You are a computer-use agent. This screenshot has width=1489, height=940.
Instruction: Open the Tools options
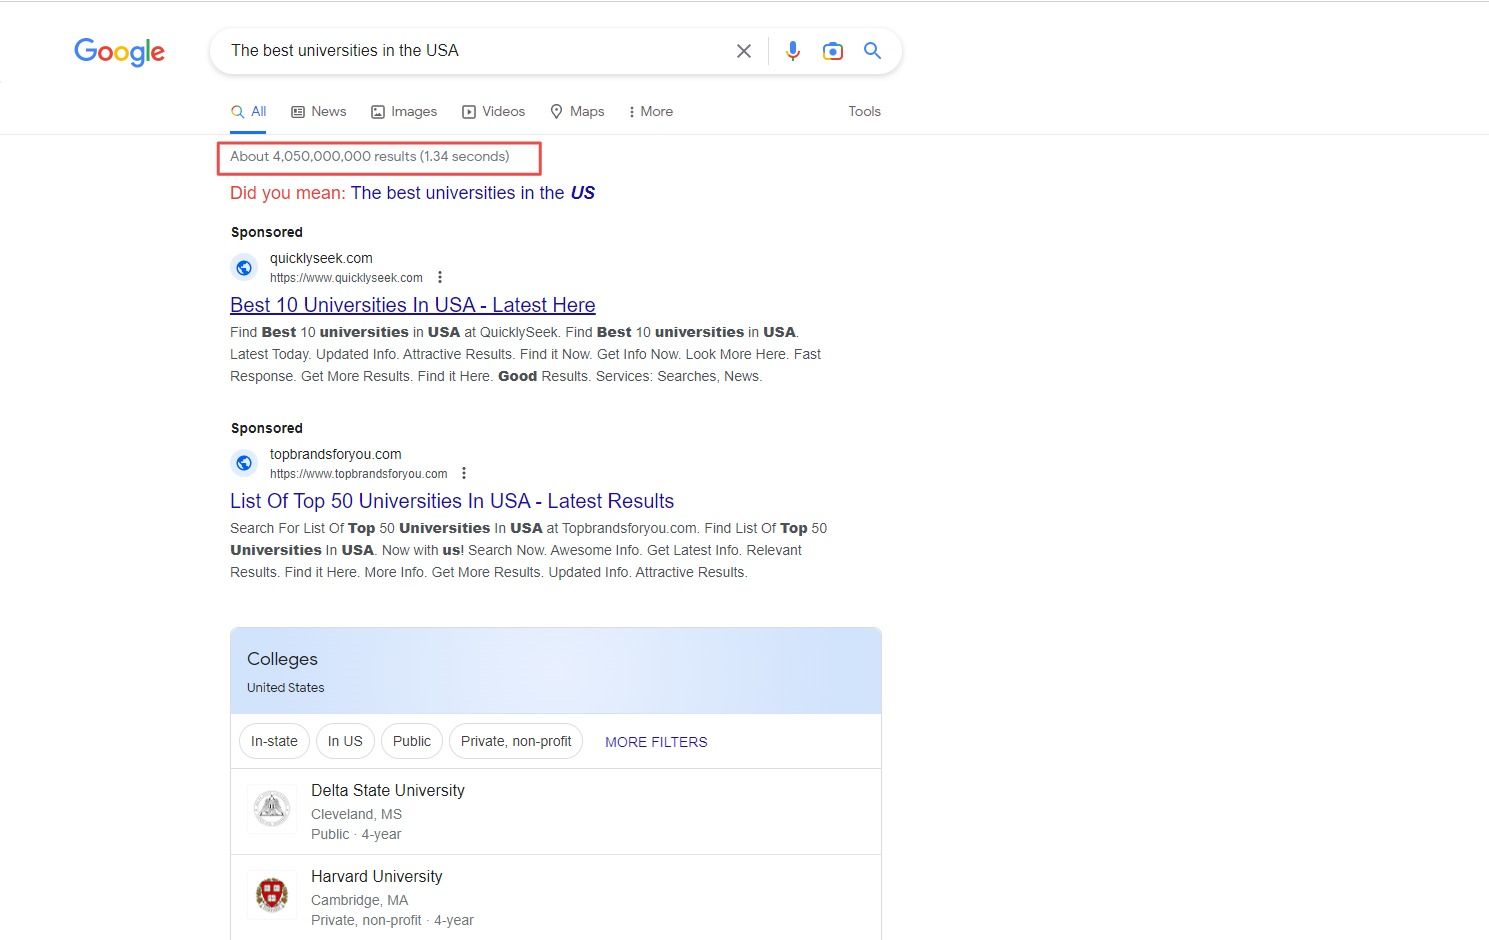(864, 111)
